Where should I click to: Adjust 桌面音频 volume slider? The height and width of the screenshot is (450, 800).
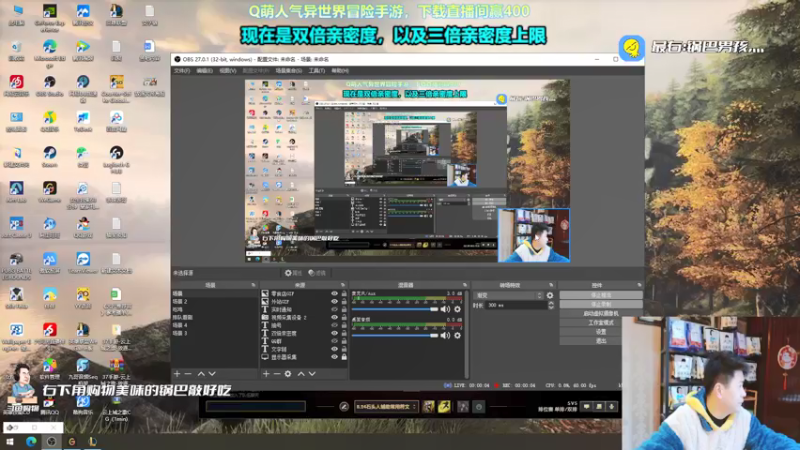[394, 335]
